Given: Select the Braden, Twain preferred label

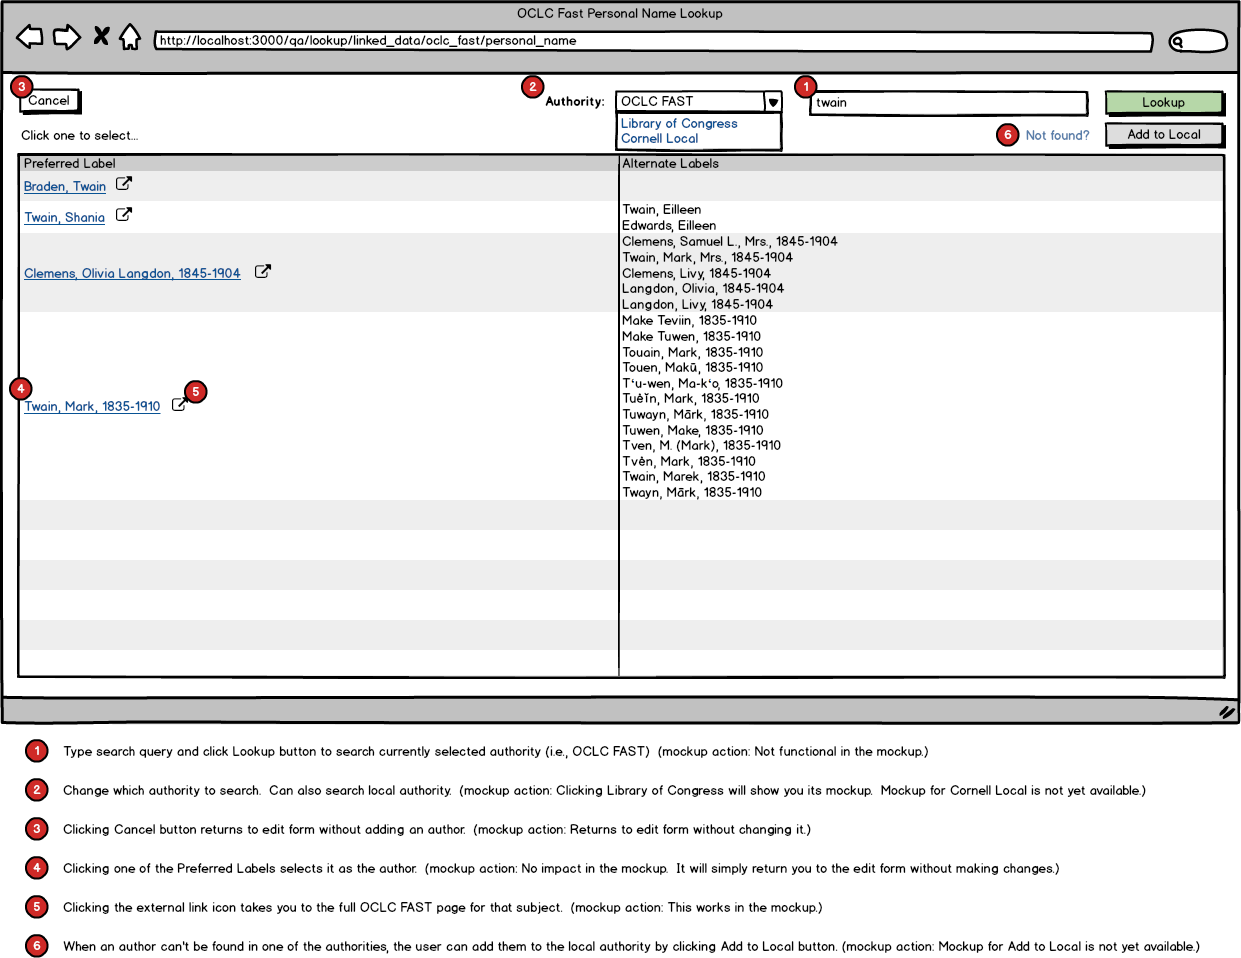Looking at the screenshot, I should (65, 187).
